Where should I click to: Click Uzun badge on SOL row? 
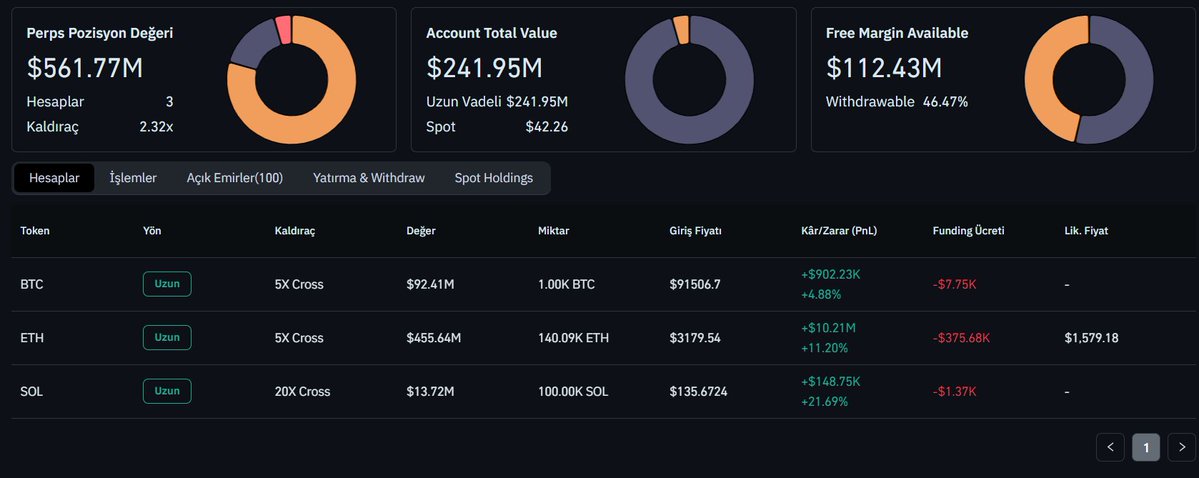click(x=167, y=391)
